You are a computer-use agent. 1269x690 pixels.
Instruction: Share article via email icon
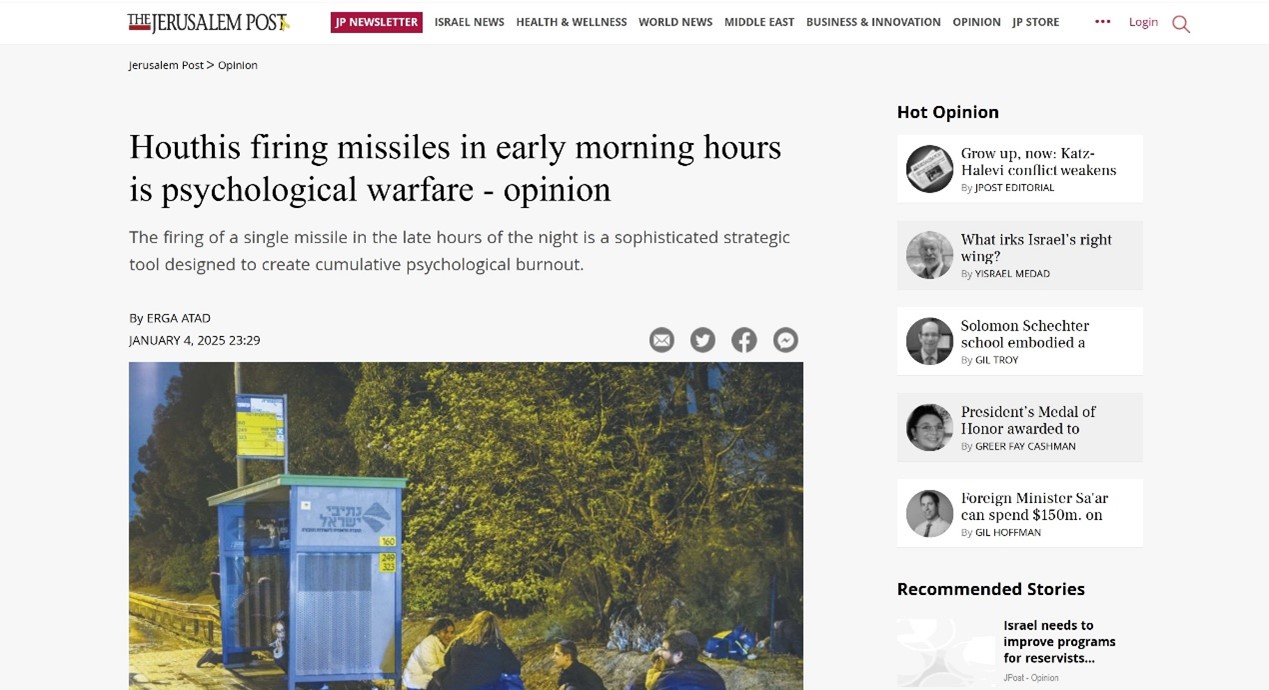coord(662,340)
